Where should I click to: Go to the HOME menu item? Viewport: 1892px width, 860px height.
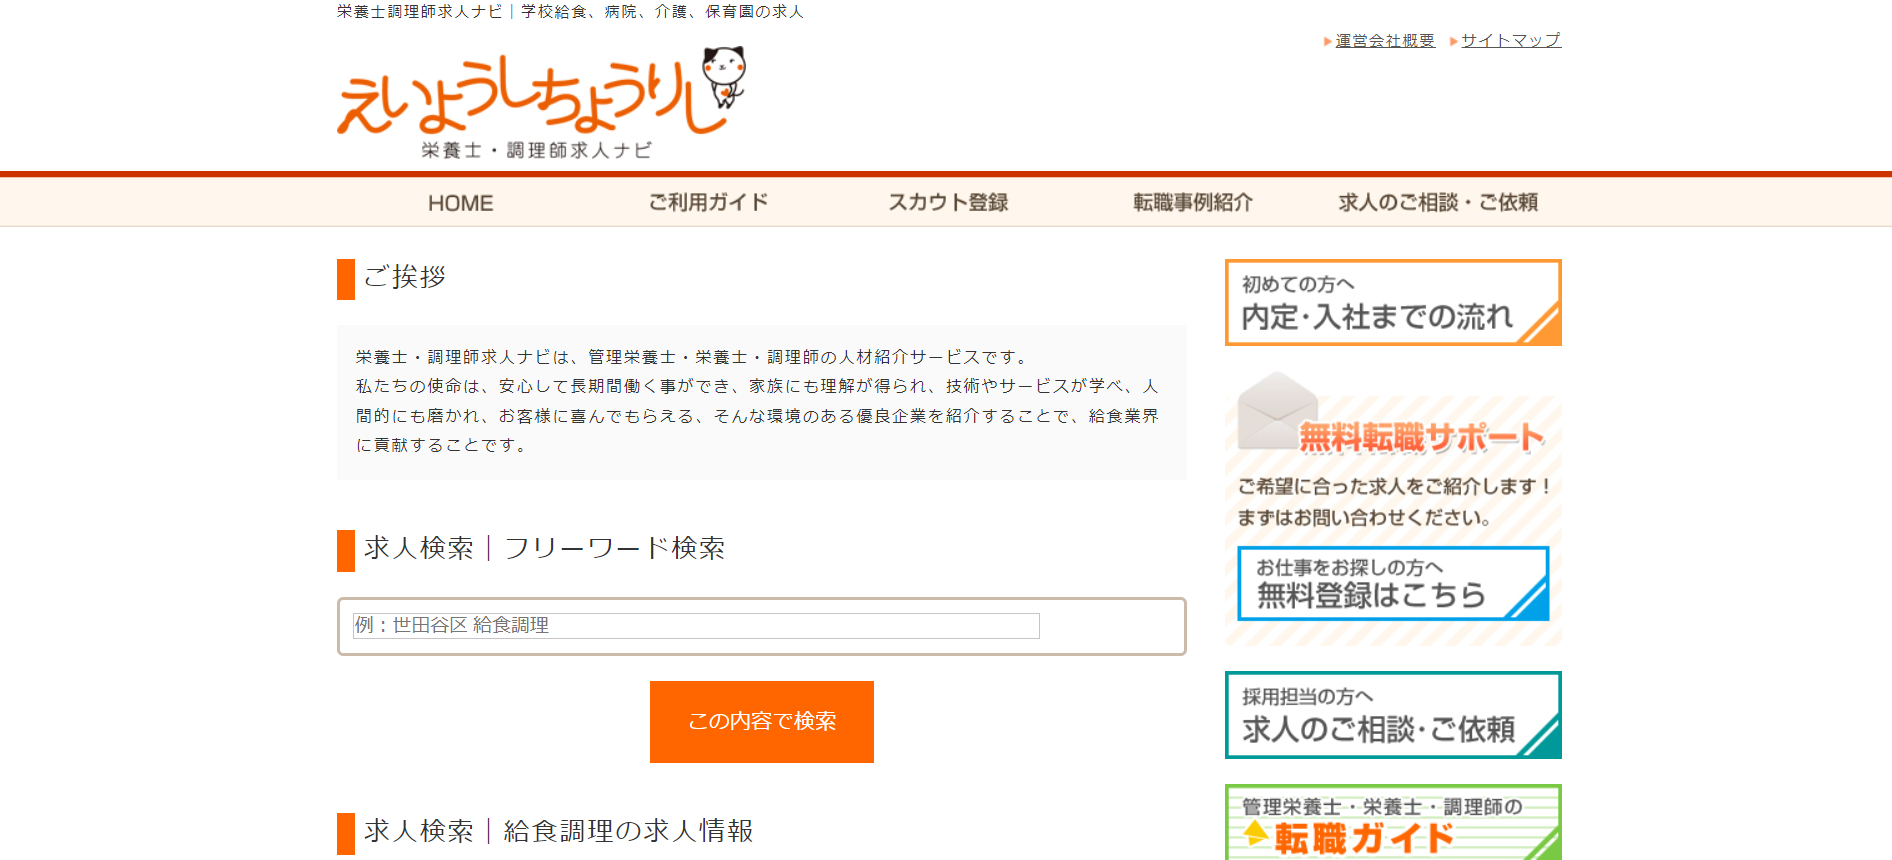[x=460, y=203]
